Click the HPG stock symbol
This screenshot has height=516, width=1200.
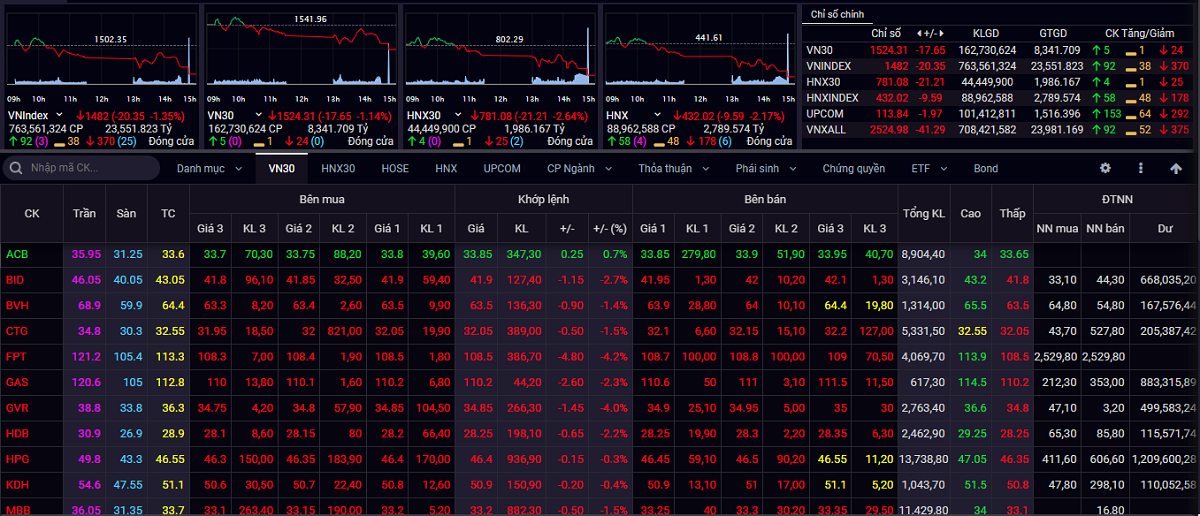tap(17, 458)
